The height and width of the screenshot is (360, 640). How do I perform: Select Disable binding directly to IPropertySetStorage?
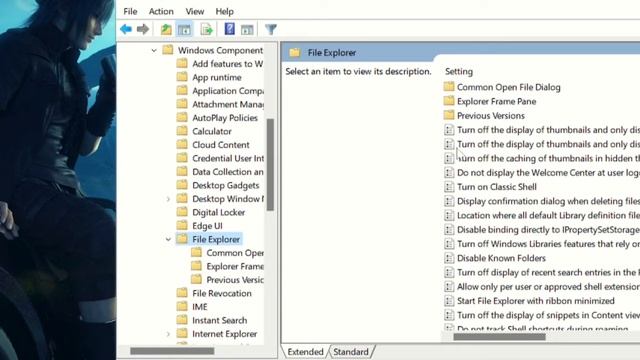click(542, 229)
